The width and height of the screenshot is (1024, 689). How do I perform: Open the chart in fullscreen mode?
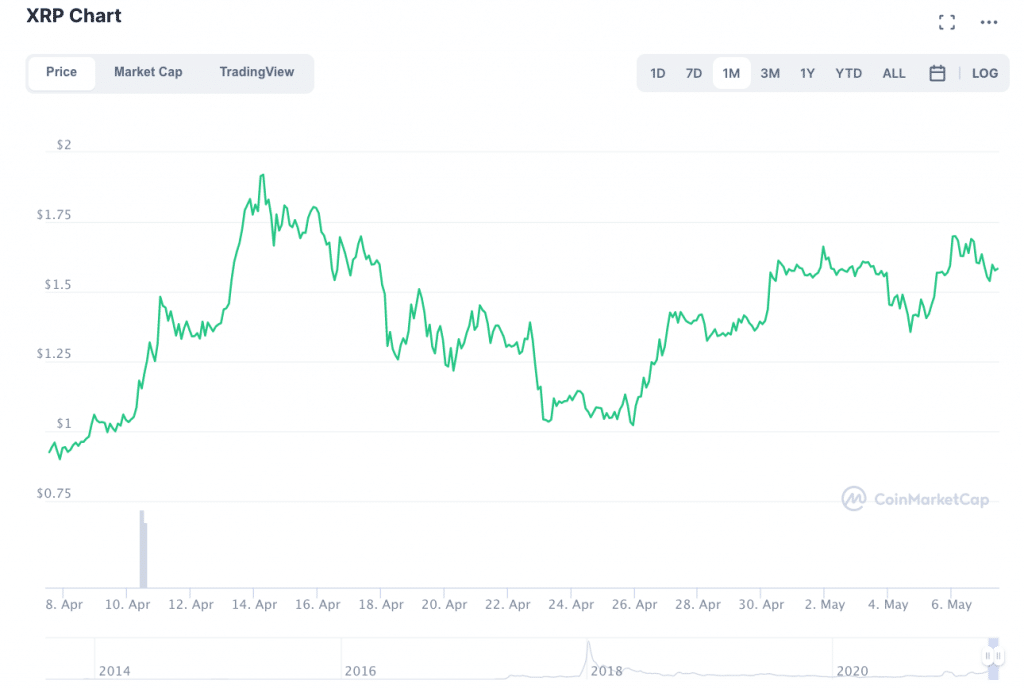pyautogui.click(x=946, y=22)
